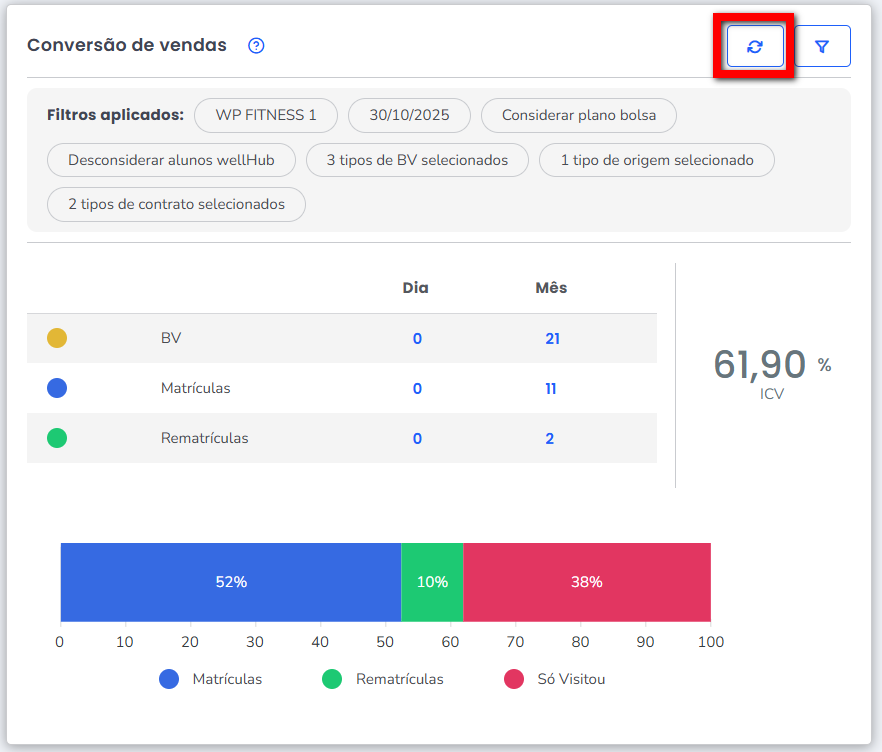Click the 30/10/2025 date filter chip
The image size is (882, 752).
click(x=409, y=115)
